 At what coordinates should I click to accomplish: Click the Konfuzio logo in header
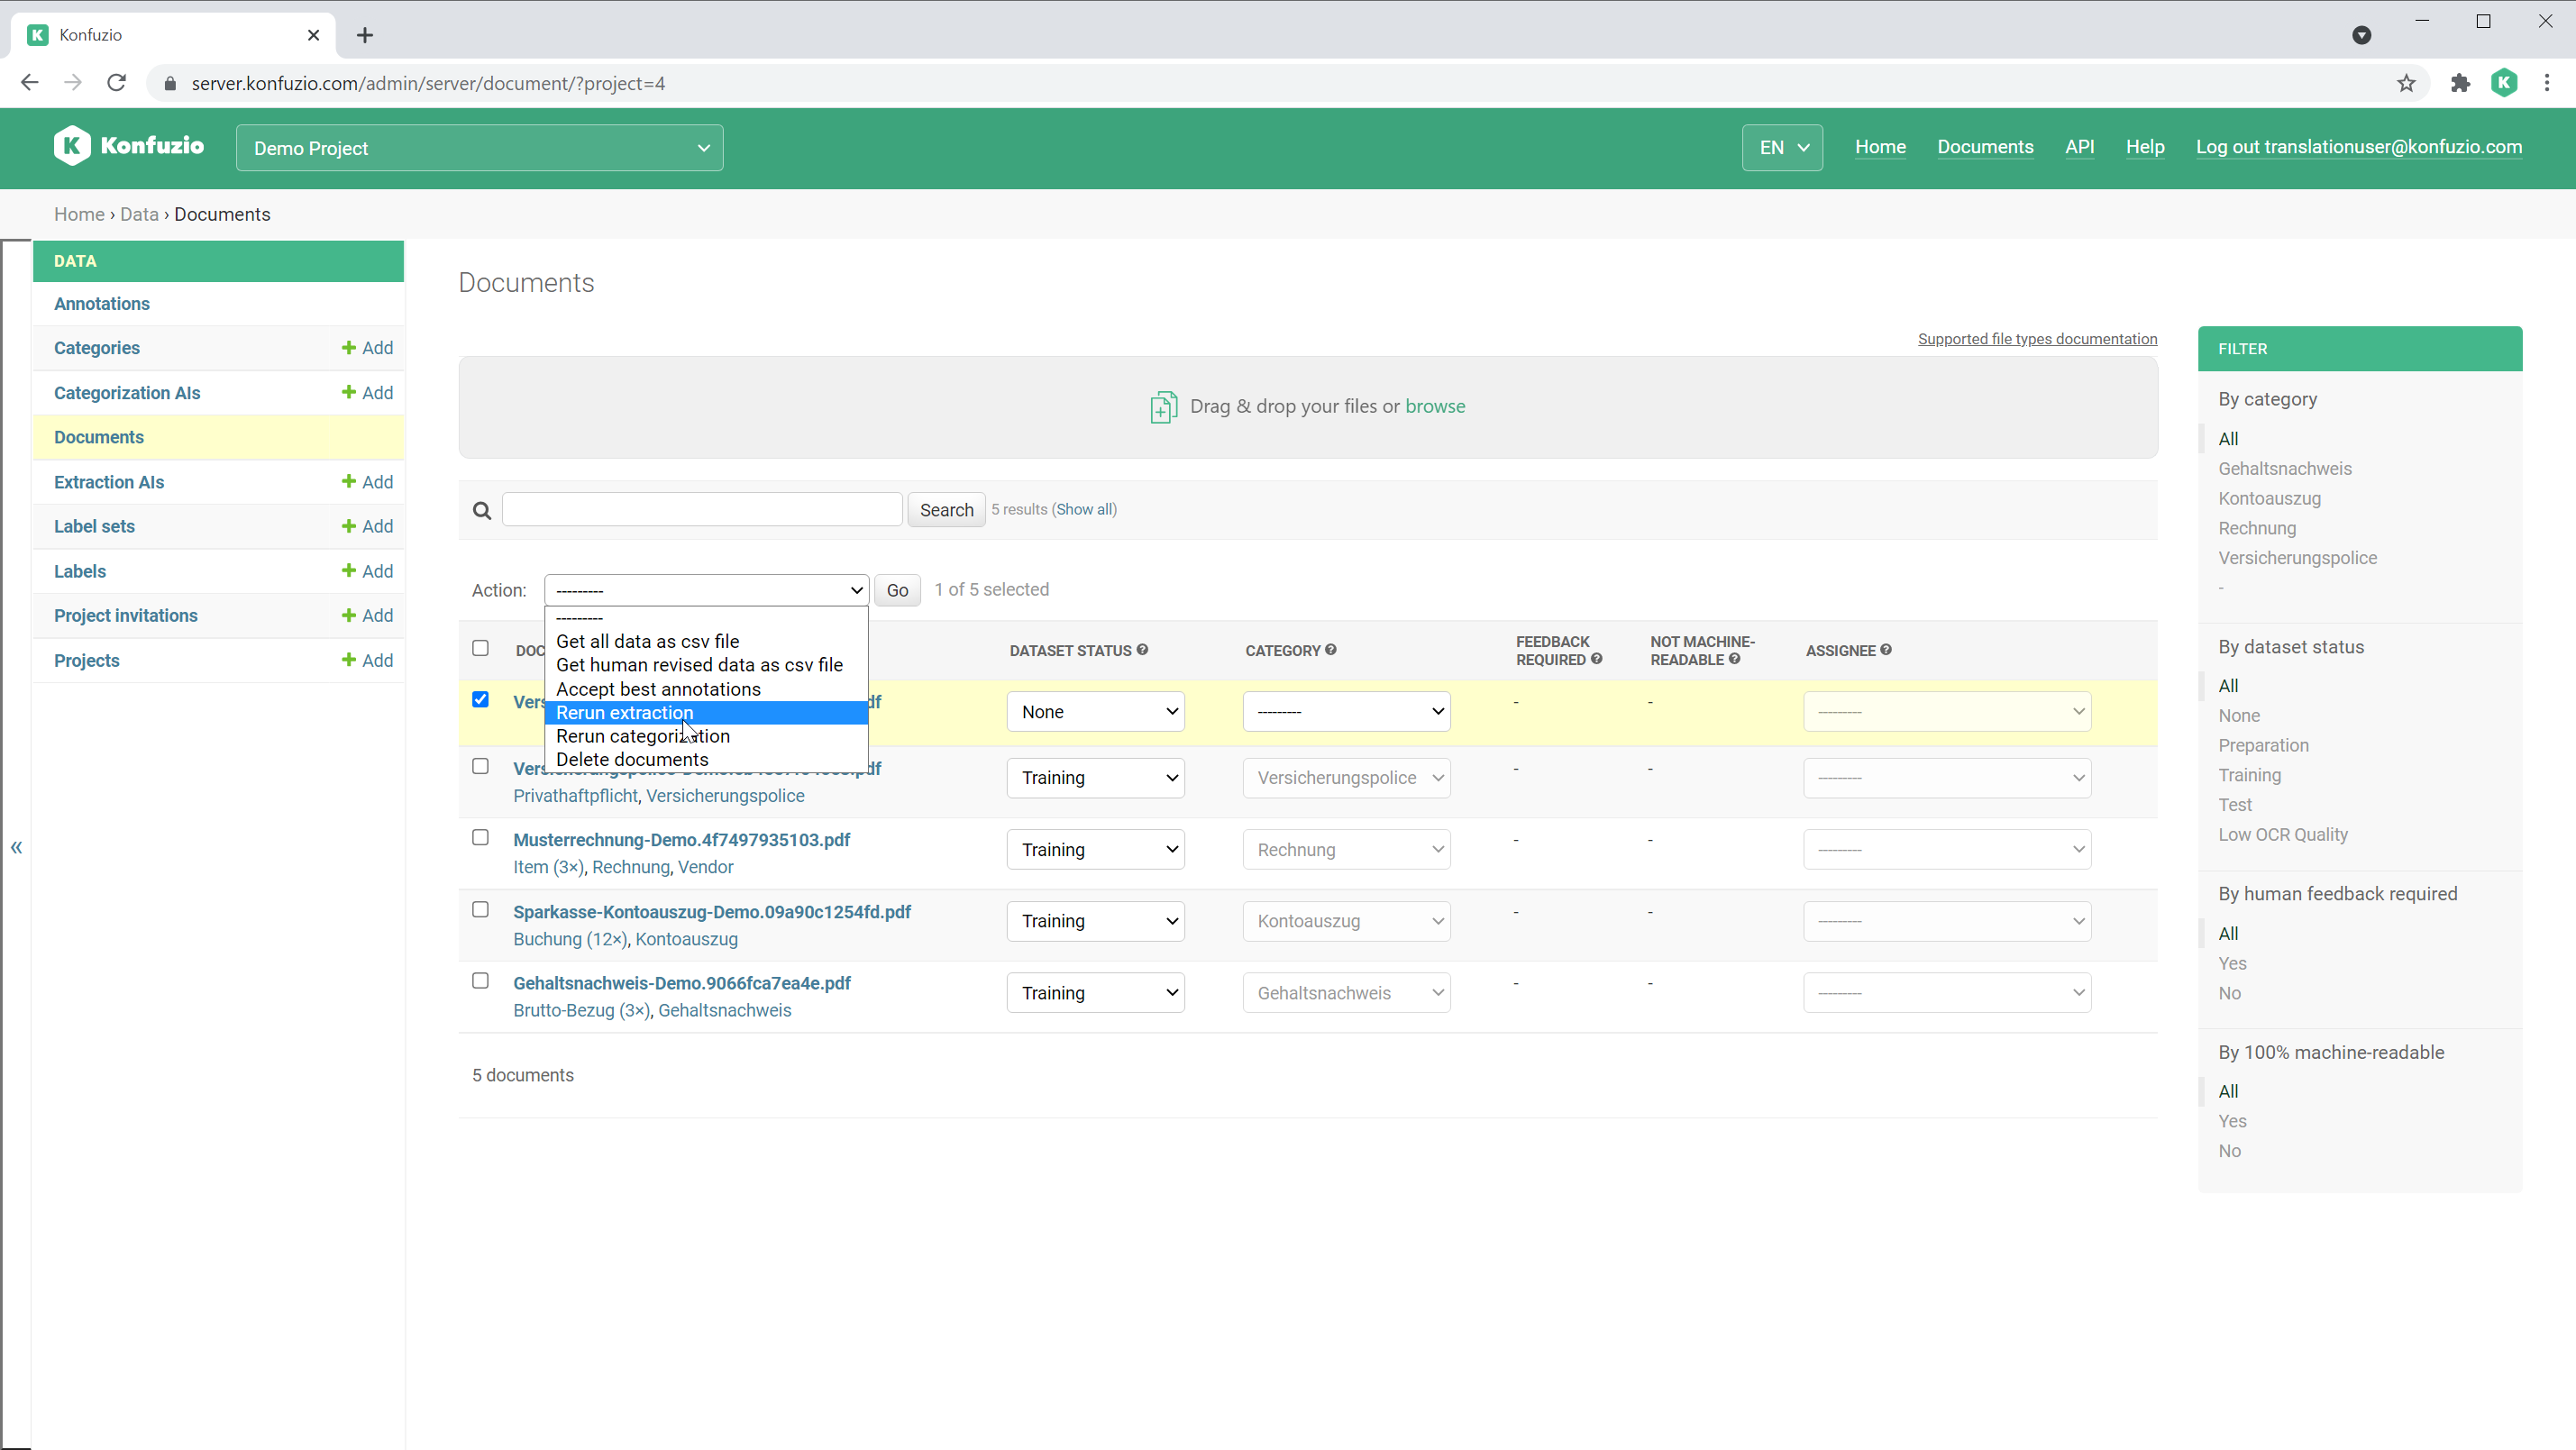point(129,146)
